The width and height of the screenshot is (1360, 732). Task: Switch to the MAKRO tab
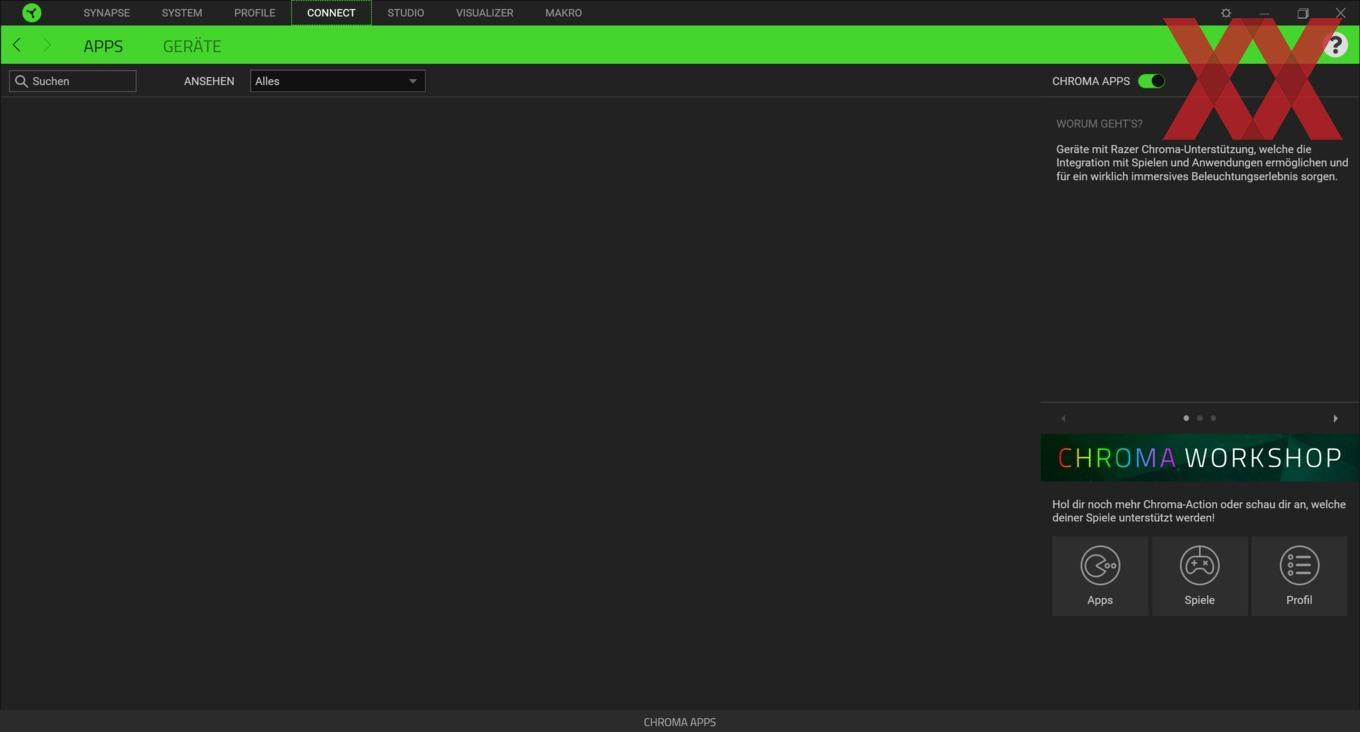click(x=563, y=13)
